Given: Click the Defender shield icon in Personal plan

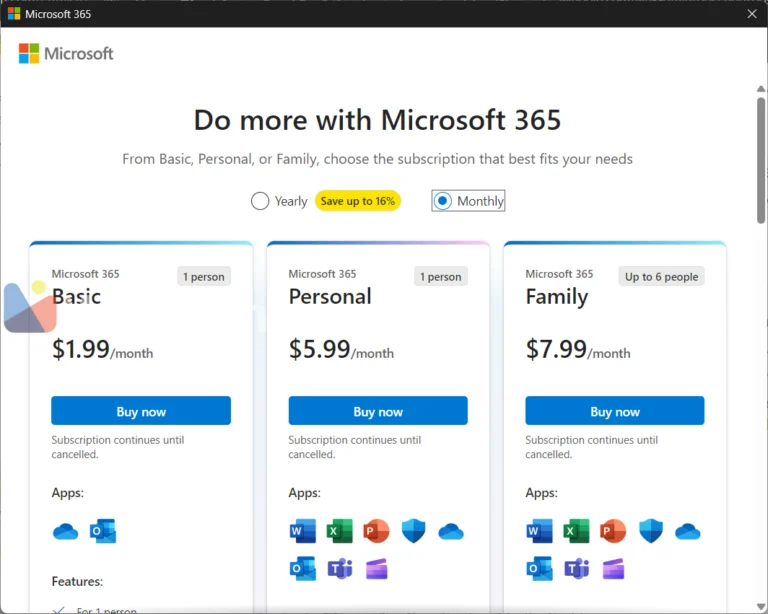Looking at the screenshot, I should [413, 531].
